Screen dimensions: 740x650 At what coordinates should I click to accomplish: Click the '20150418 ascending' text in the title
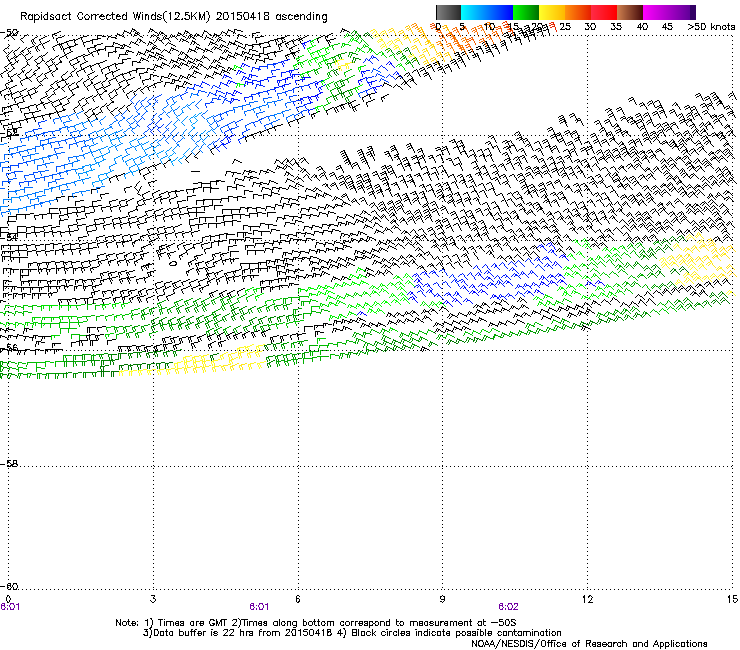271,17
